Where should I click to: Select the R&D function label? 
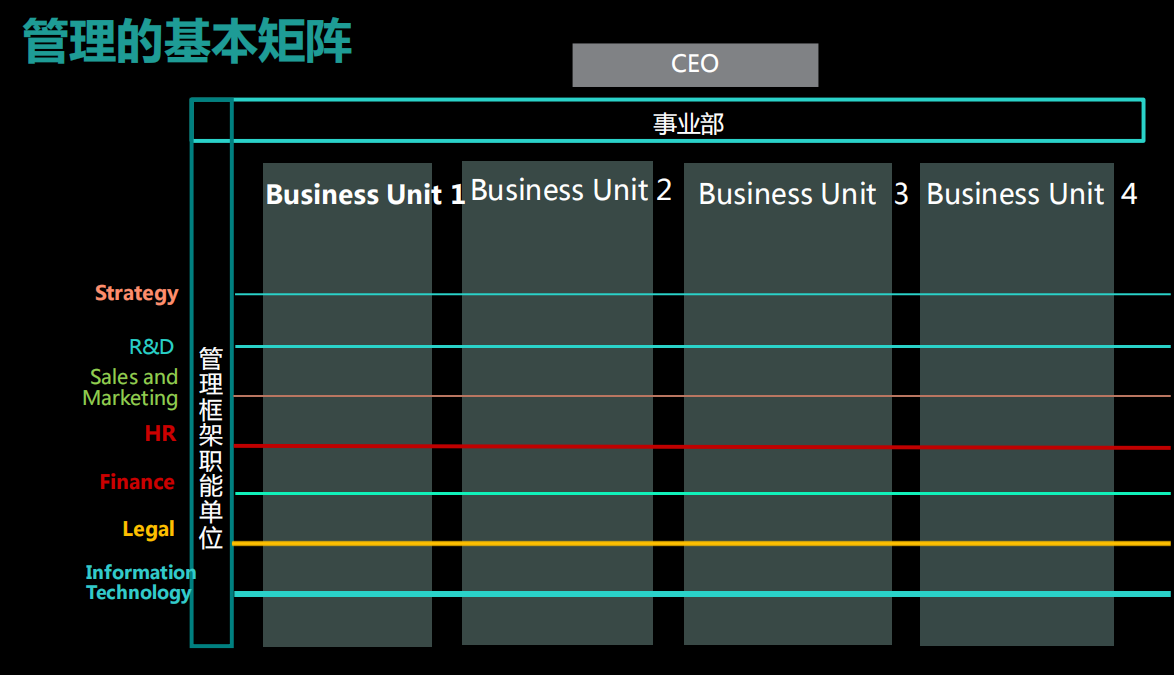click(x=151, y=346)
